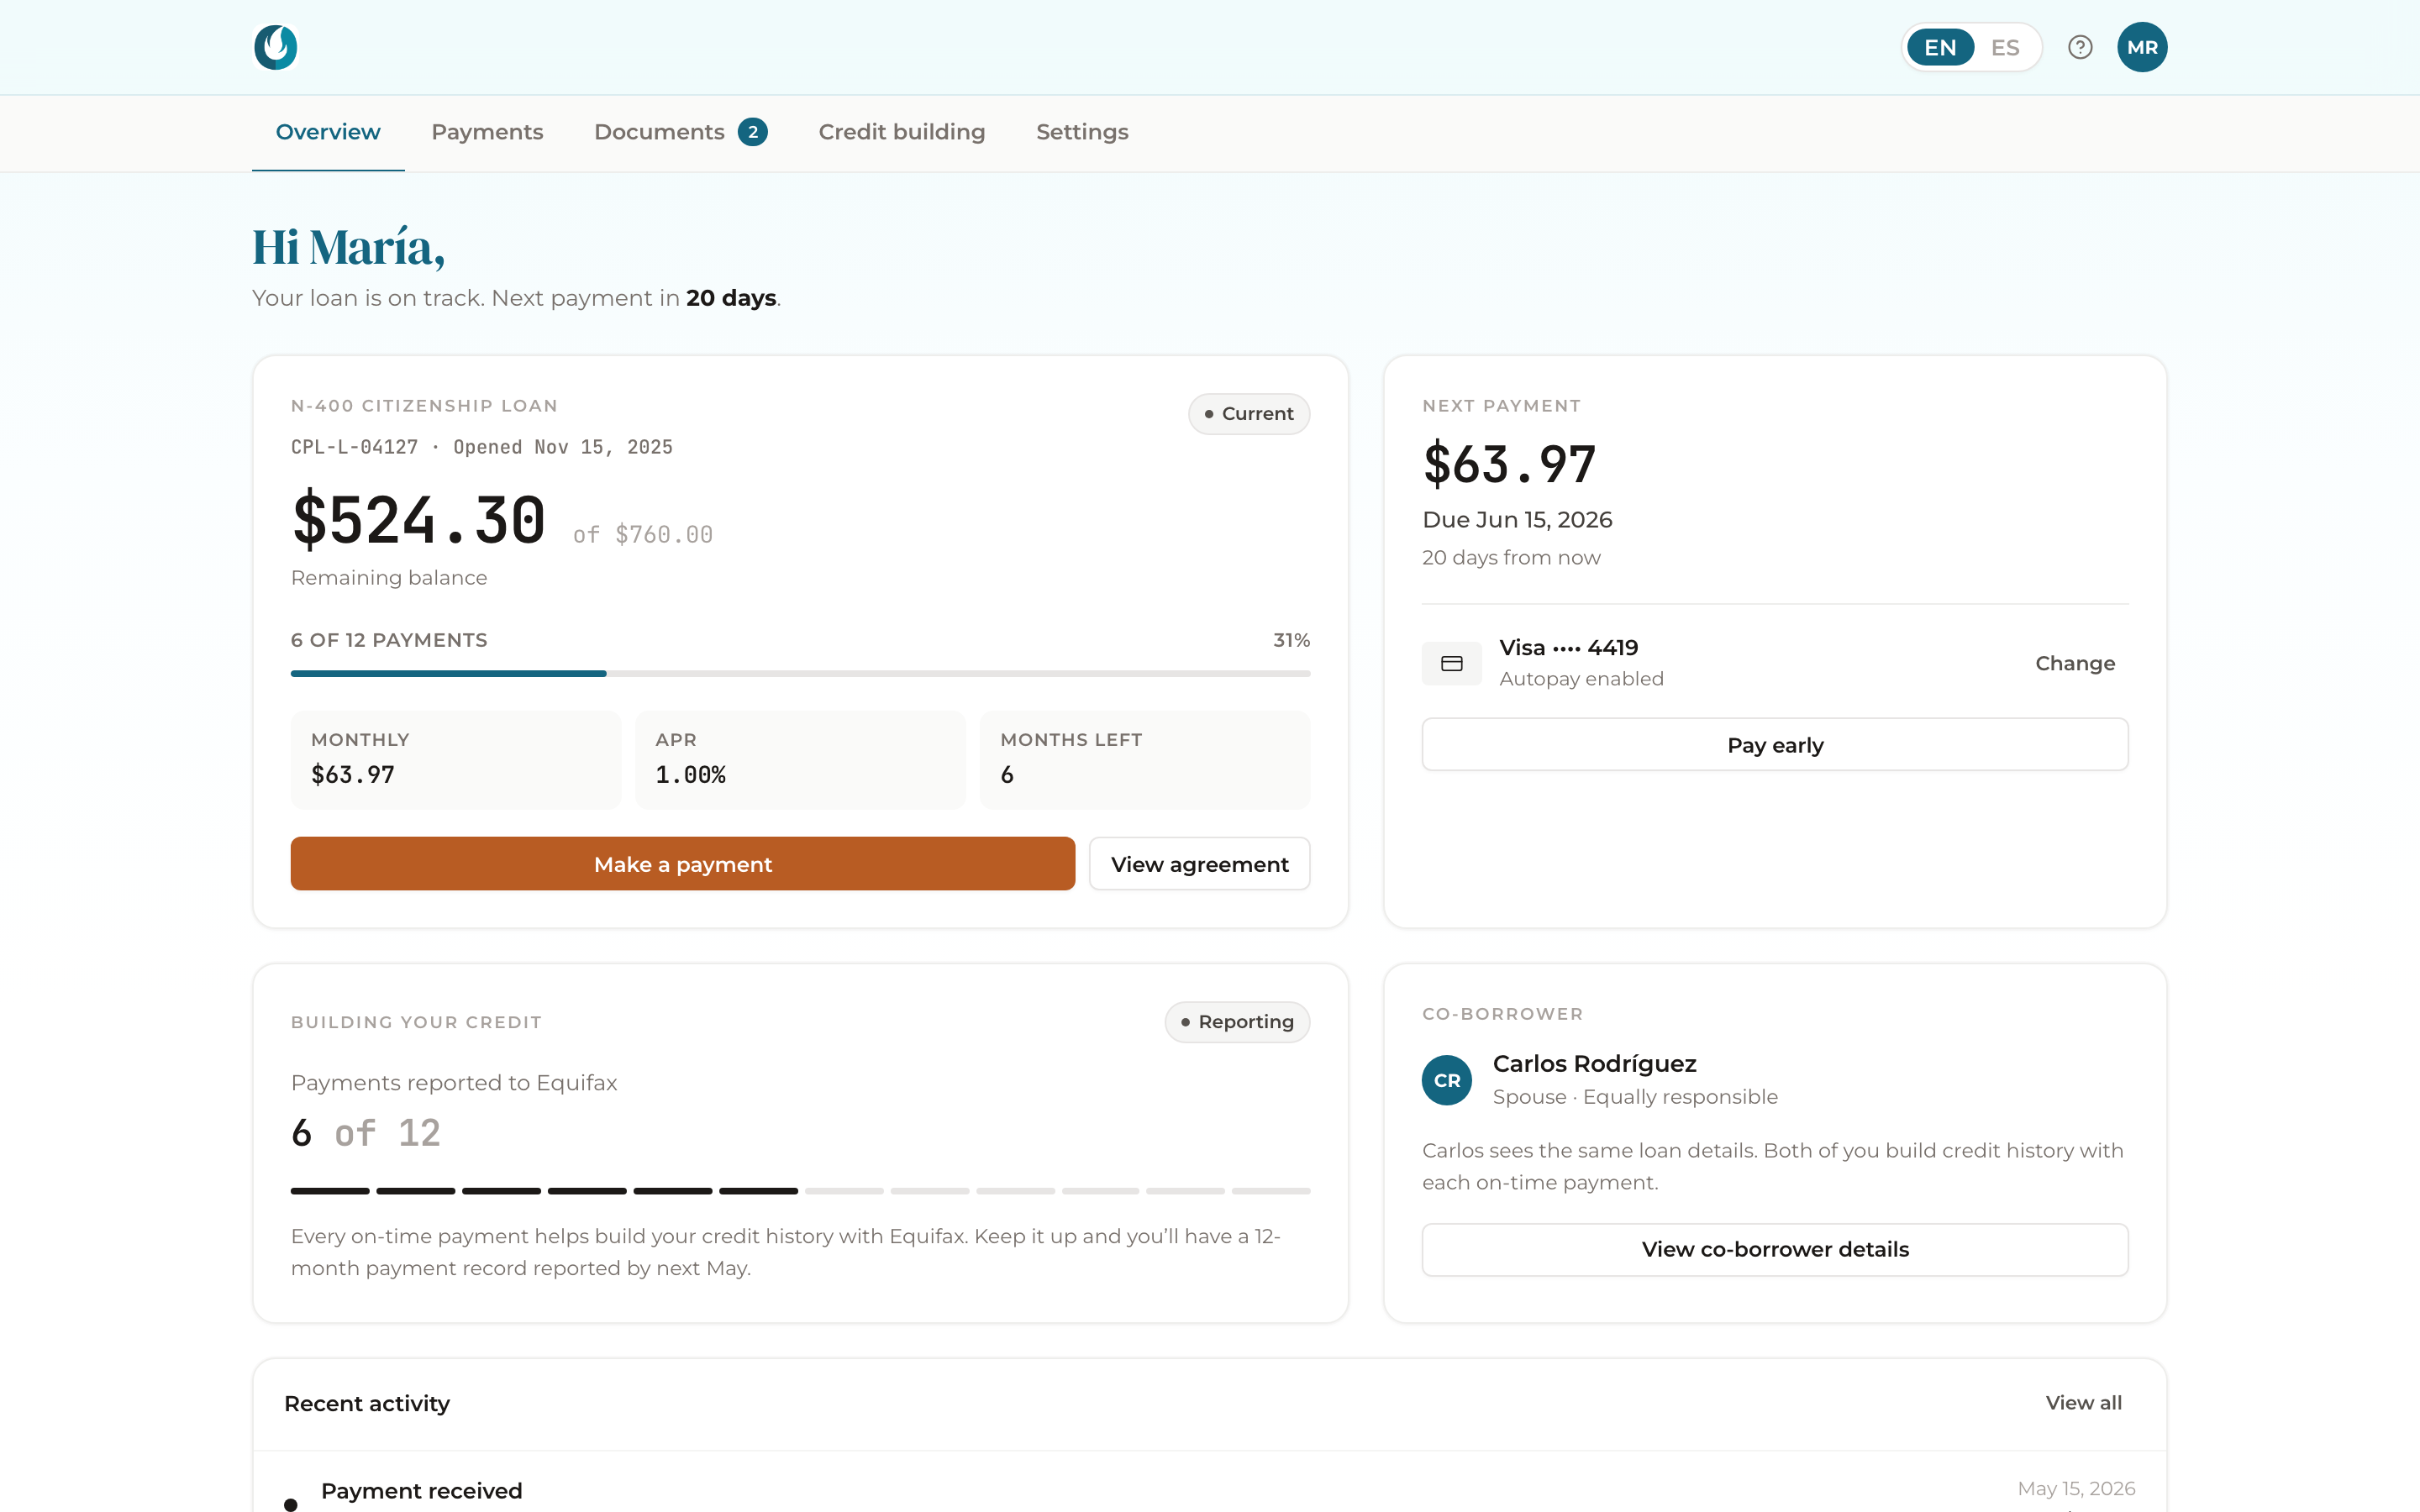Click the credit card icon beside Visa 4419
The height and width of the screenshot is (1512, 2420).
(1452, 663)
